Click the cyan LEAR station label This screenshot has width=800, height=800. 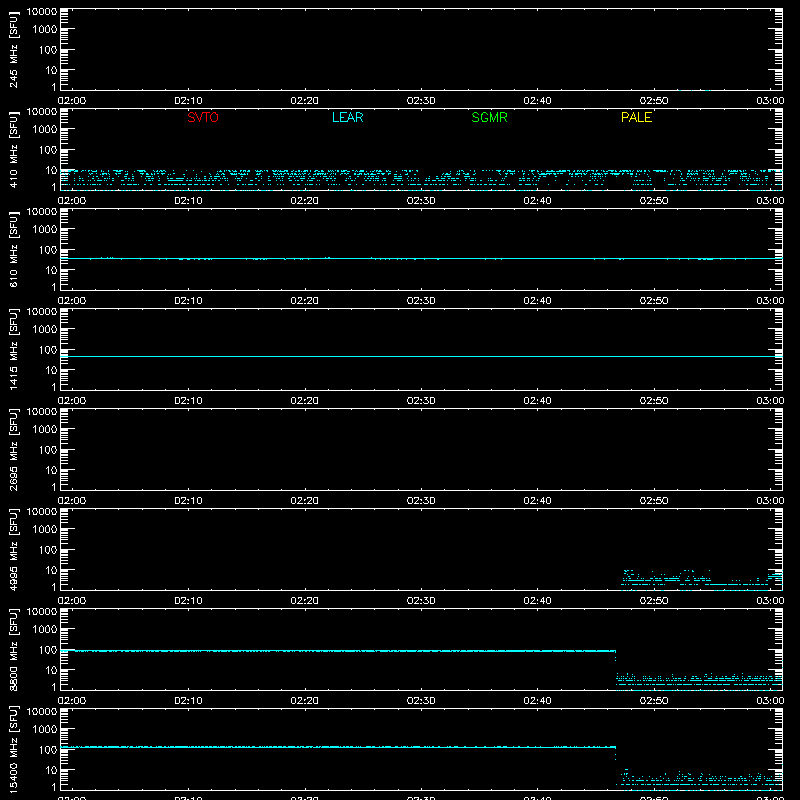(x=347, y=117)
